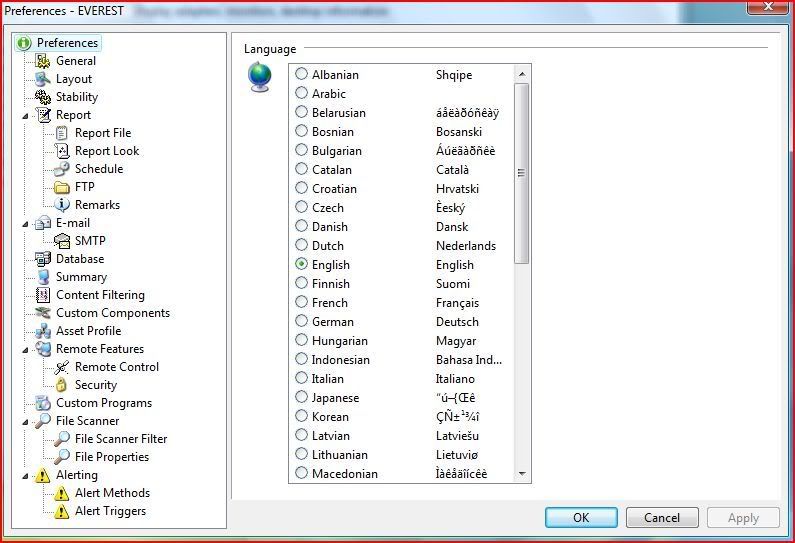
Task: Collapse the Remote Features tree node
Action: point(25,350)
